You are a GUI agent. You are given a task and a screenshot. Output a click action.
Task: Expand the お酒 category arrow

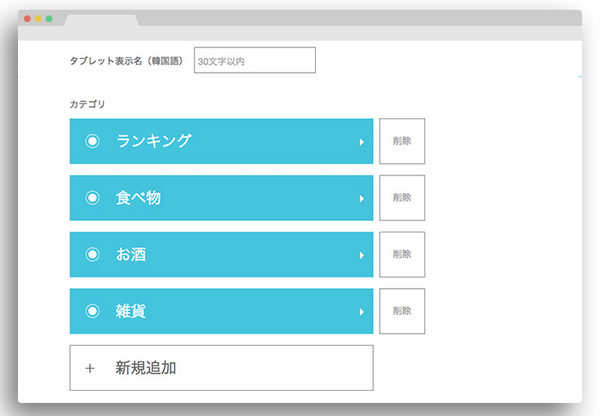pos(361,255)
